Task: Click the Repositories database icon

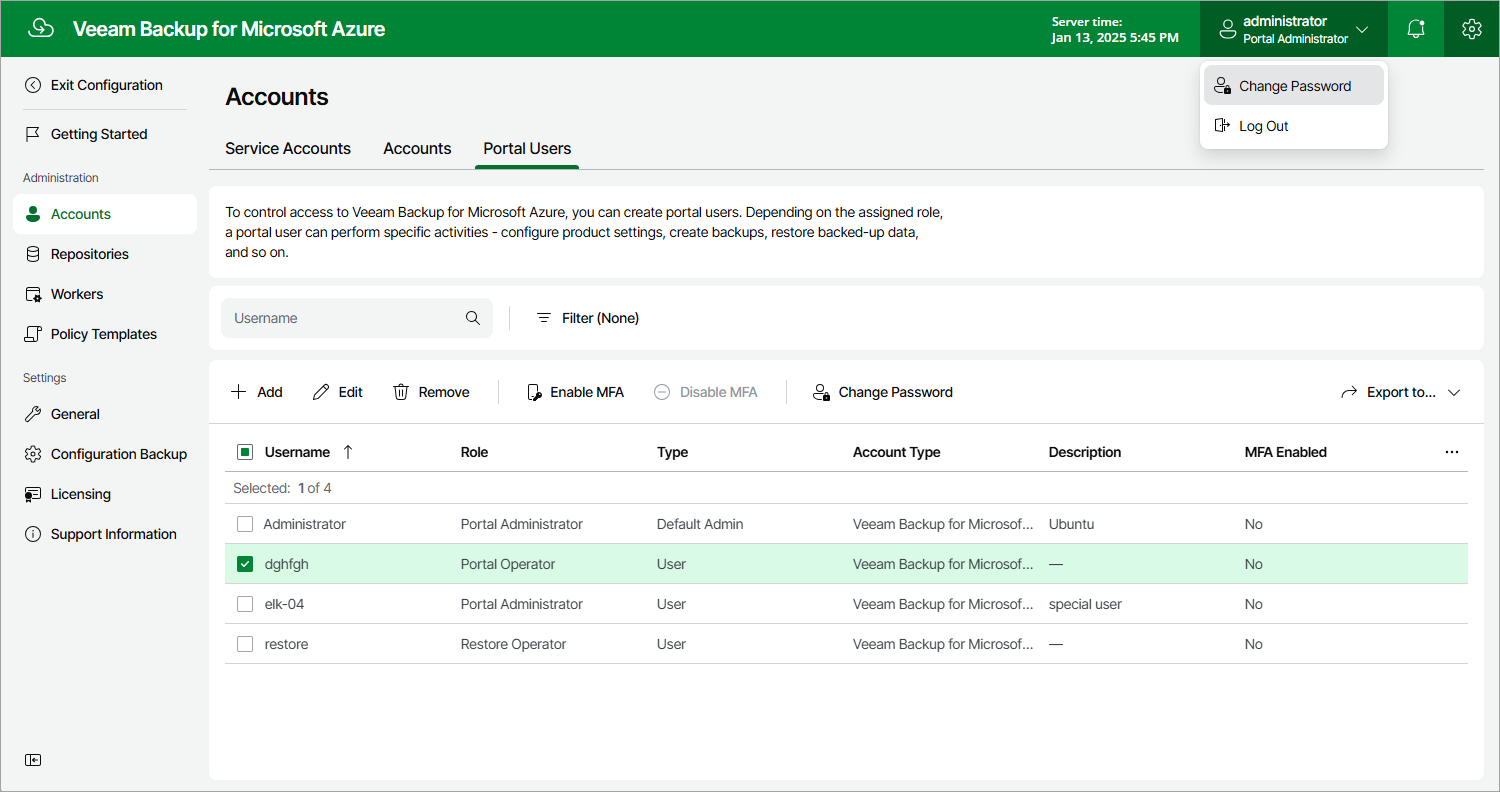Action: click(x=33, y=254)
